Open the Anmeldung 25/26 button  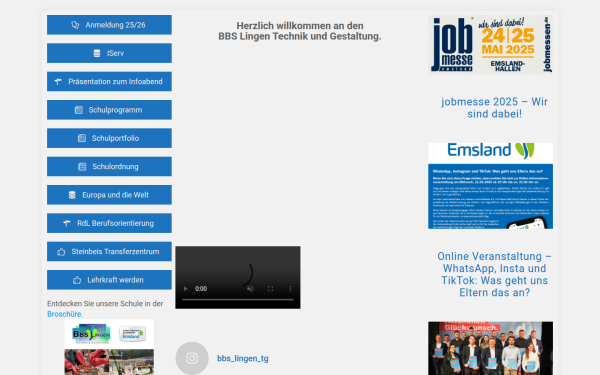pos(109,25)
